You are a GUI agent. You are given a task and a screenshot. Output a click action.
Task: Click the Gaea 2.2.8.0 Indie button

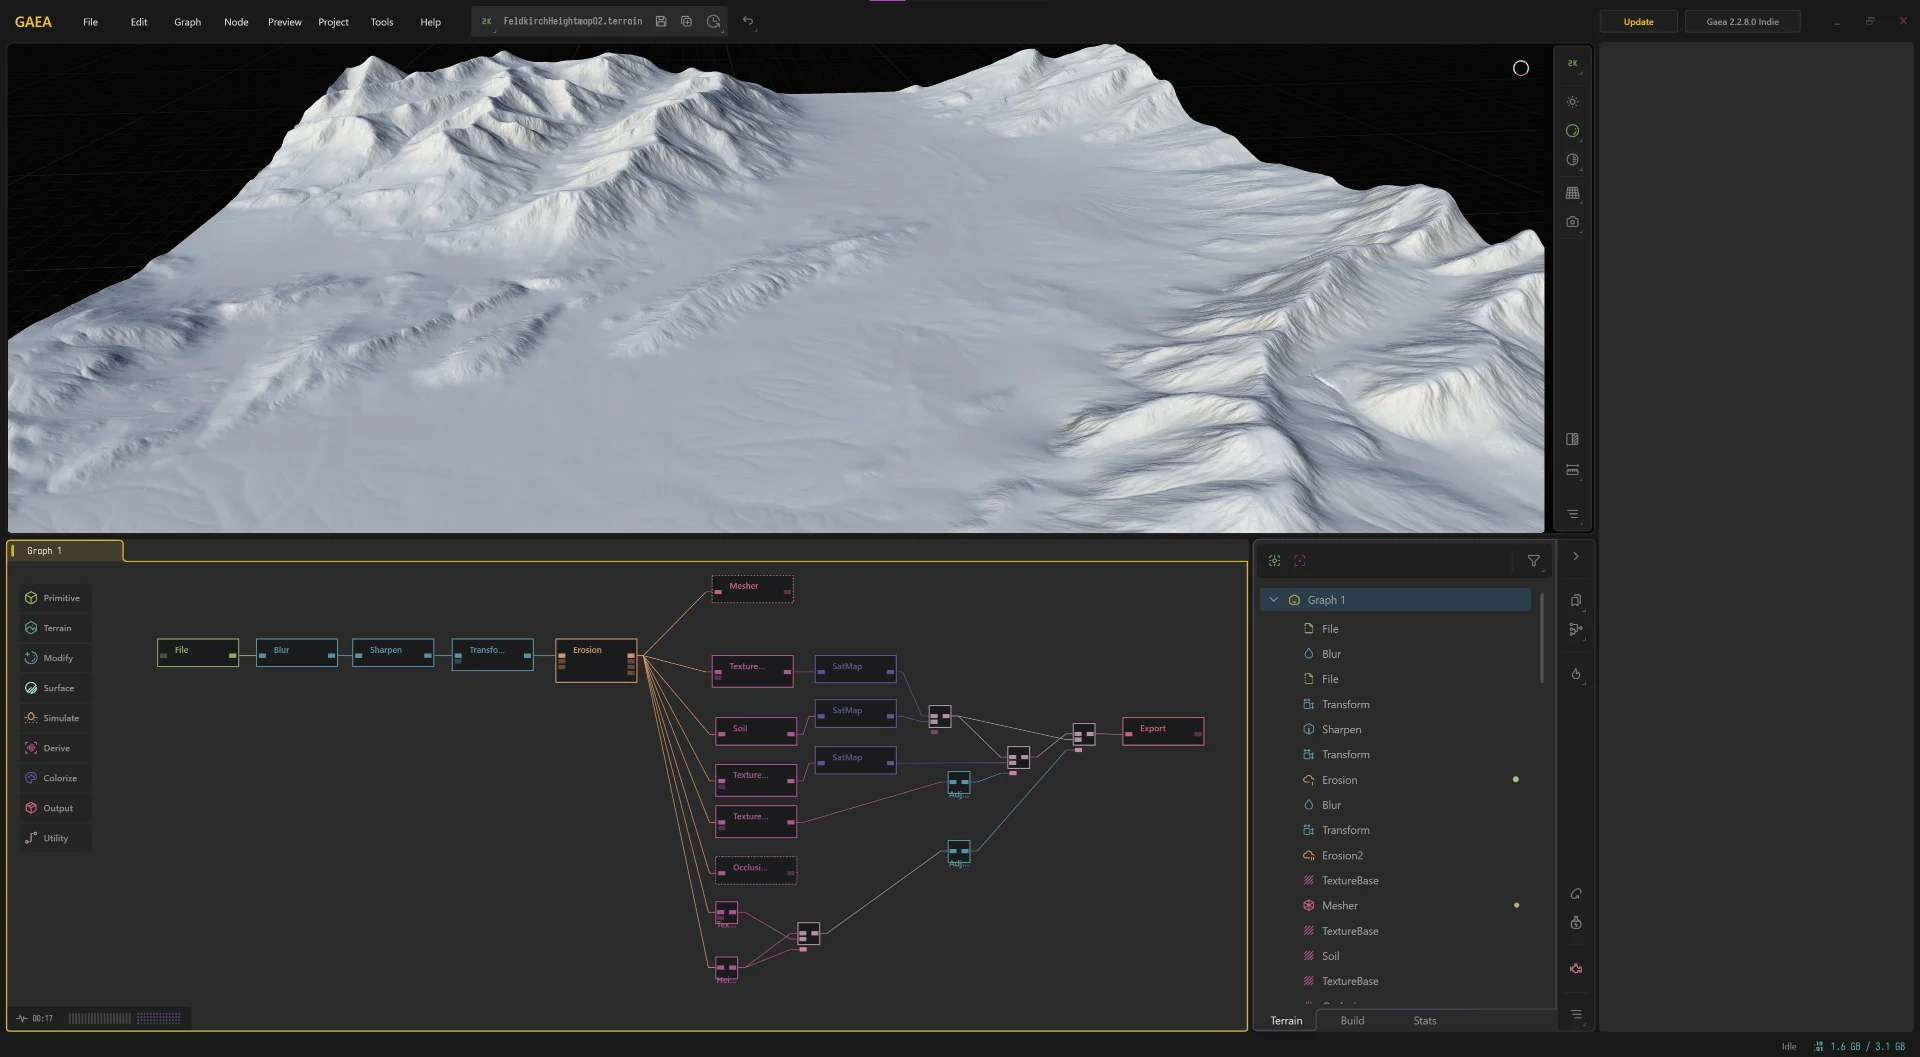[x=1742, y=22]
